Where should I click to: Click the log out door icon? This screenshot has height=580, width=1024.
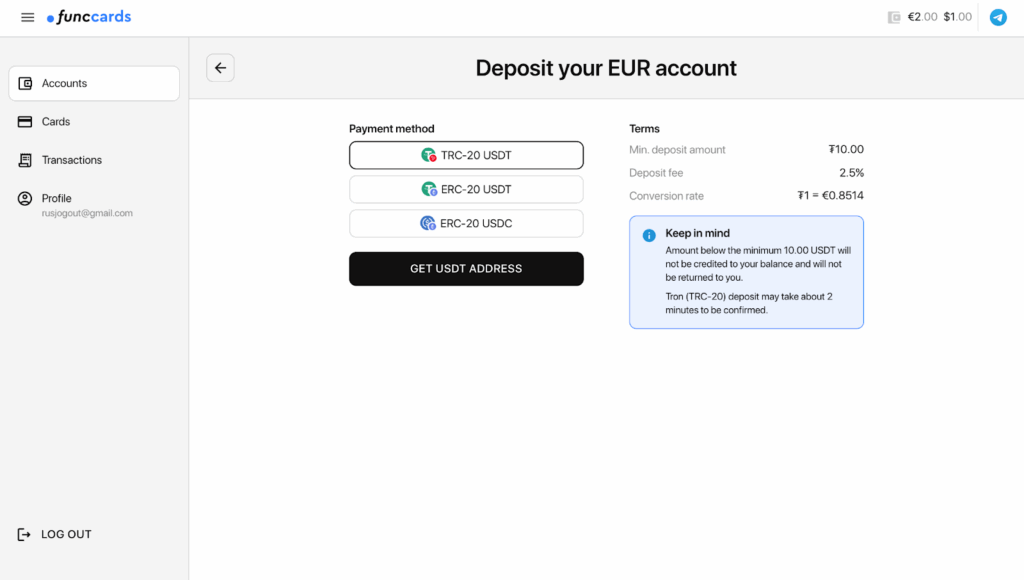pyautogui.click(x=24, y=535)
